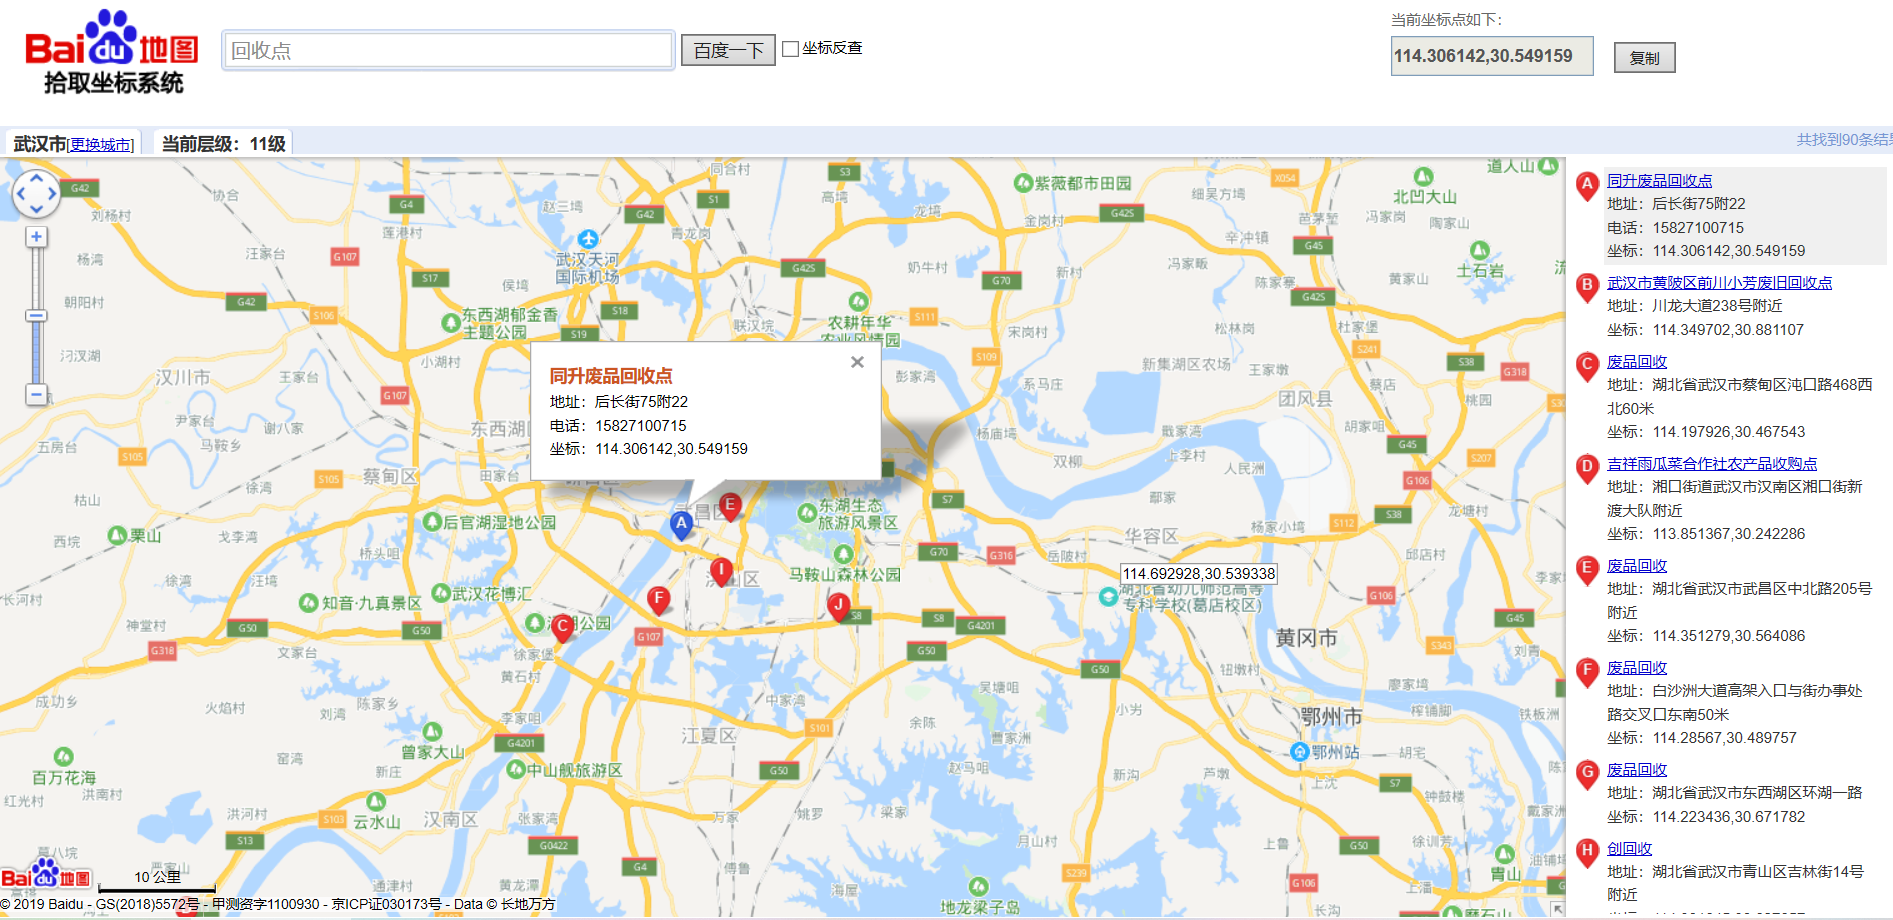Image resolution: width=1893 pixels, height=920 pixels.
Task: Click coordinate label 114.692928,30.539338 on map
Action: [x=1199, y=574]
